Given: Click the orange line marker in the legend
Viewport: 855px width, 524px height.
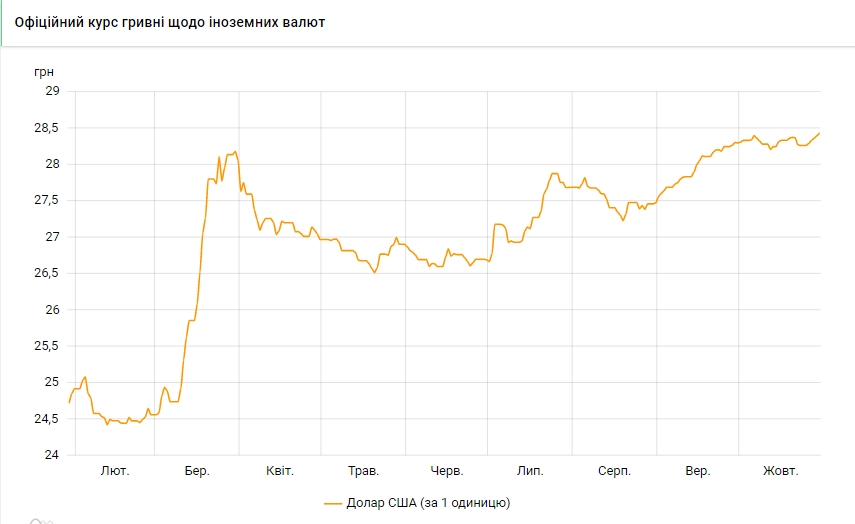Looking at the screenshot, I should tap(333, 502).
